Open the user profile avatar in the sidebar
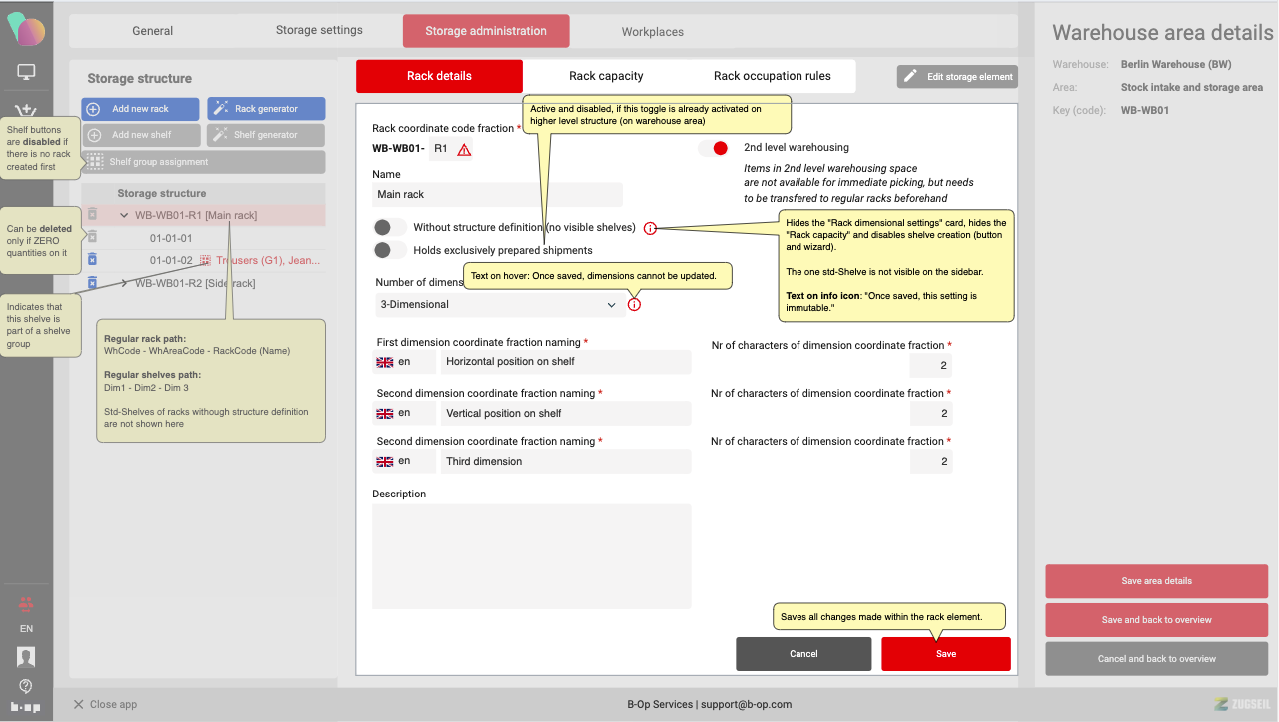 [x=26, y=657]
